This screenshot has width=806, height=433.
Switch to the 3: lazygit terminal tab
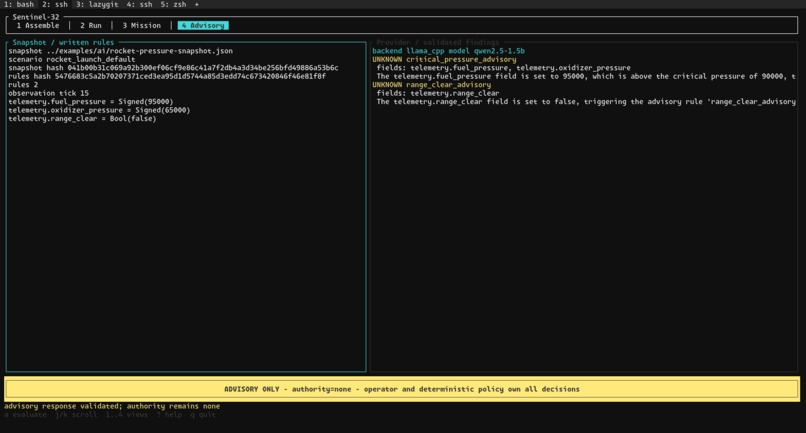97,4
